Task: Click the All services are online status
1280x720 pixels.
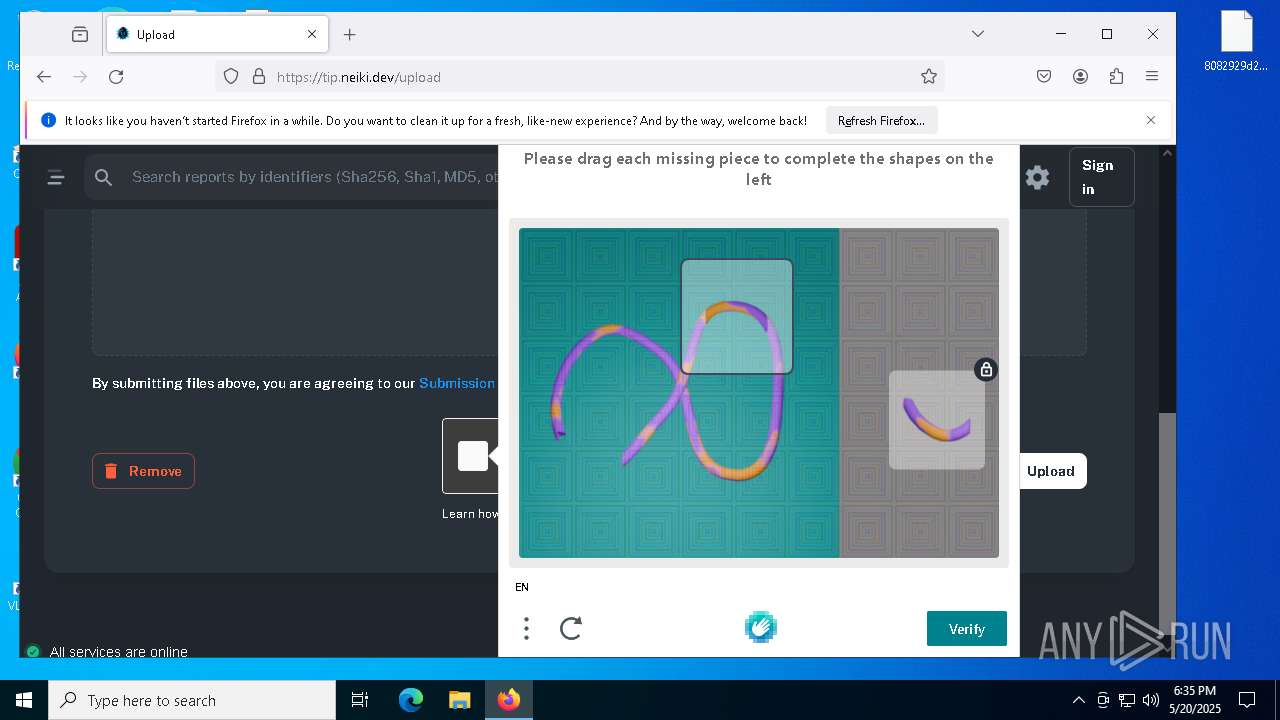Action: coord(119,652)
